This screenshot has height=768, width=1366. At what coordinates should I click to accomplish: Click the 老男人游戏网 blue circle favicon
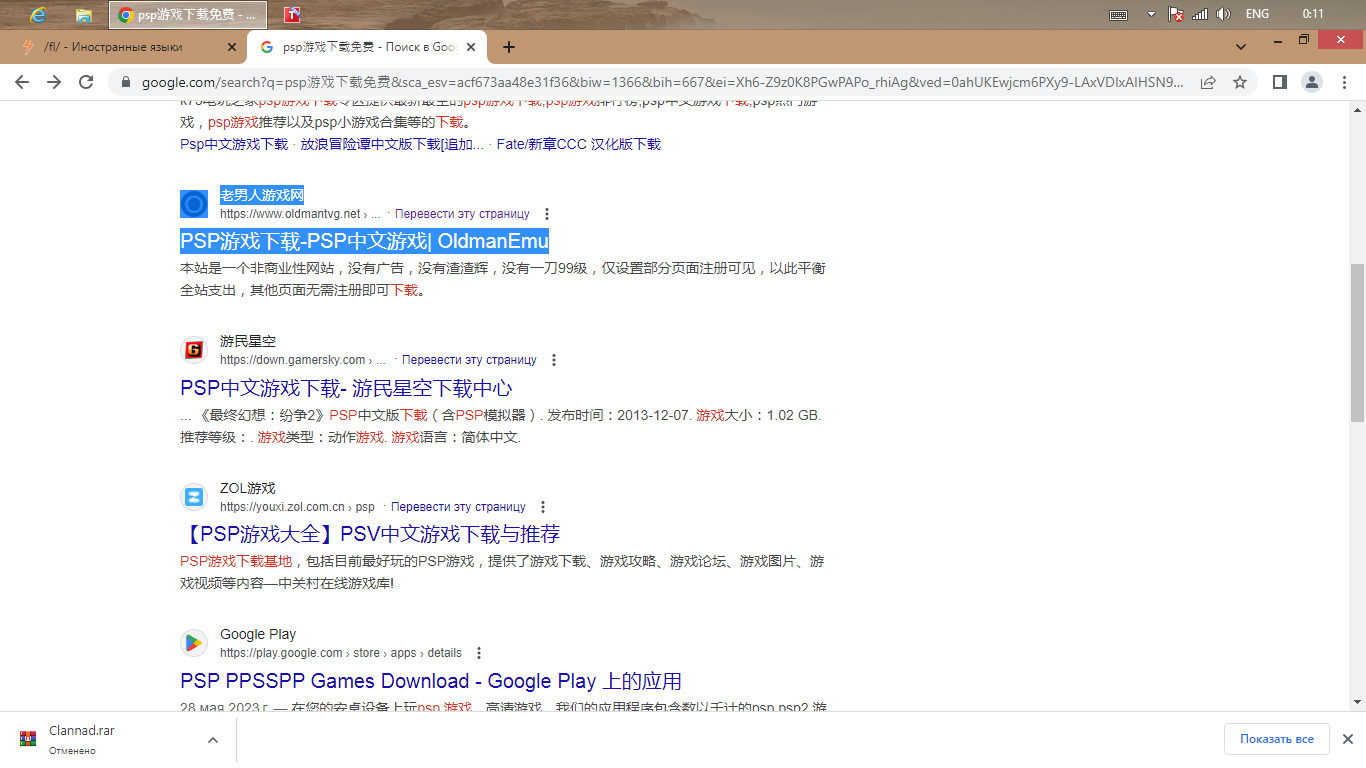194,204
